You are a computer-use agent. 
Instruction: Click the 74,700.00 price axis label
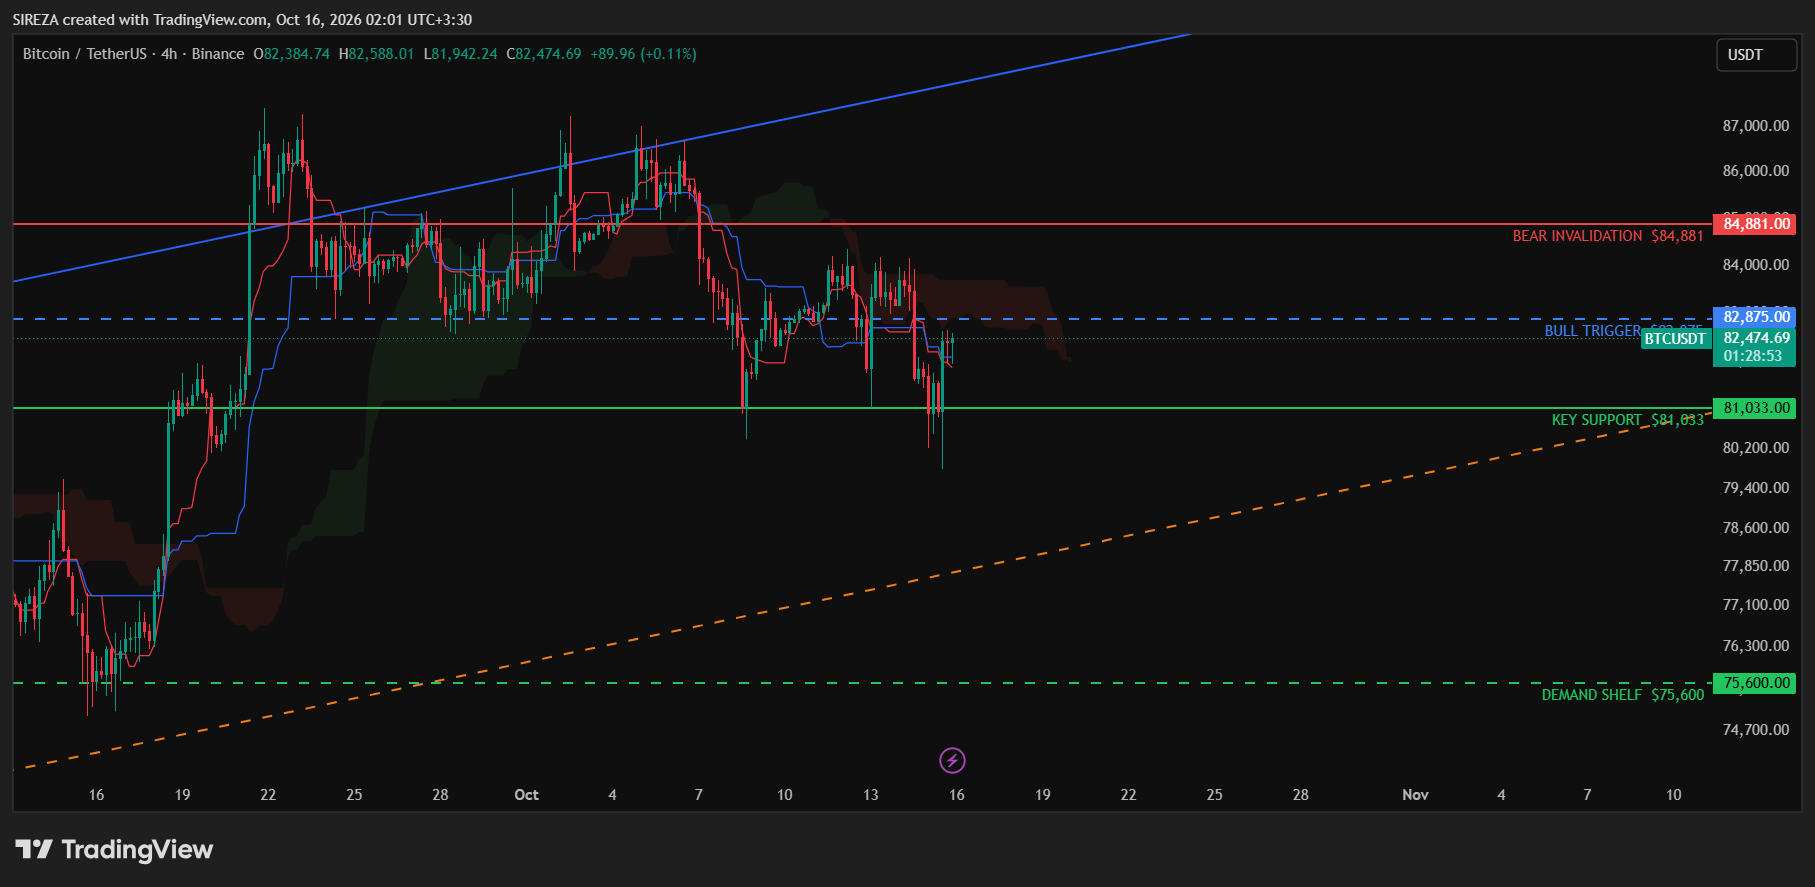point(1756,730)
